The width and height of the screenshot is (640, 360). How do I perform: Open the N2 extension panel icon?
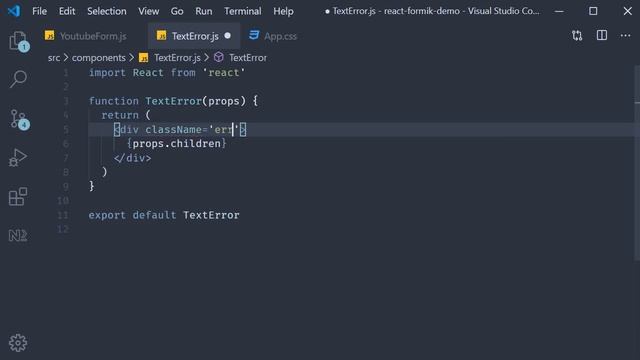click(18, 236)
